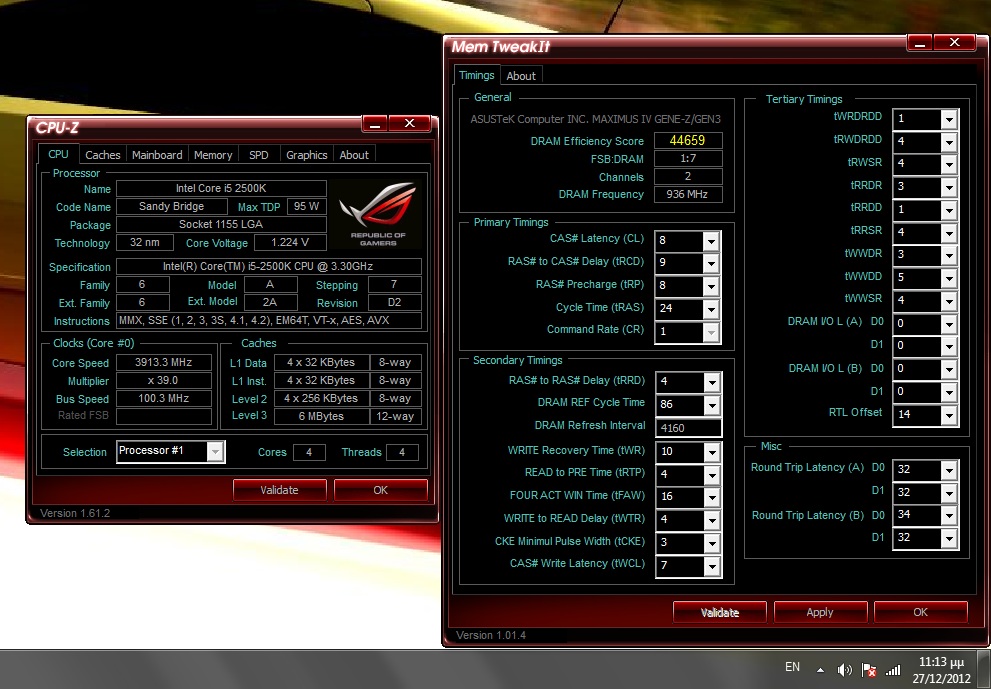Select the SPD tab in CPU-Z
991x689 pixels.
[x=258, y=155]
